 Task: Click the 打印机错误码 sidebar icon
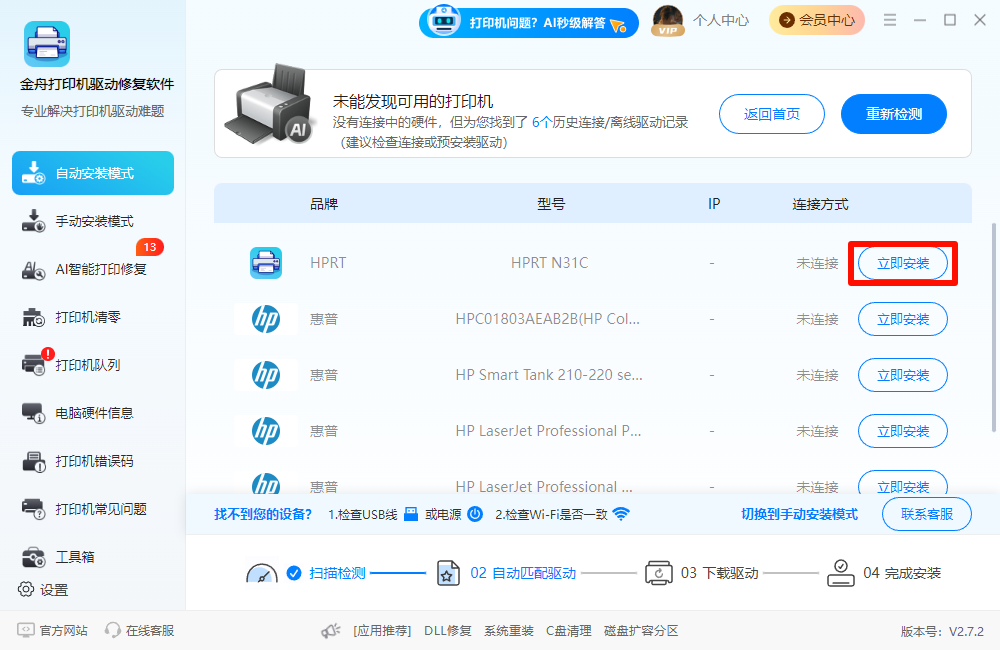[x=33, y=461]
